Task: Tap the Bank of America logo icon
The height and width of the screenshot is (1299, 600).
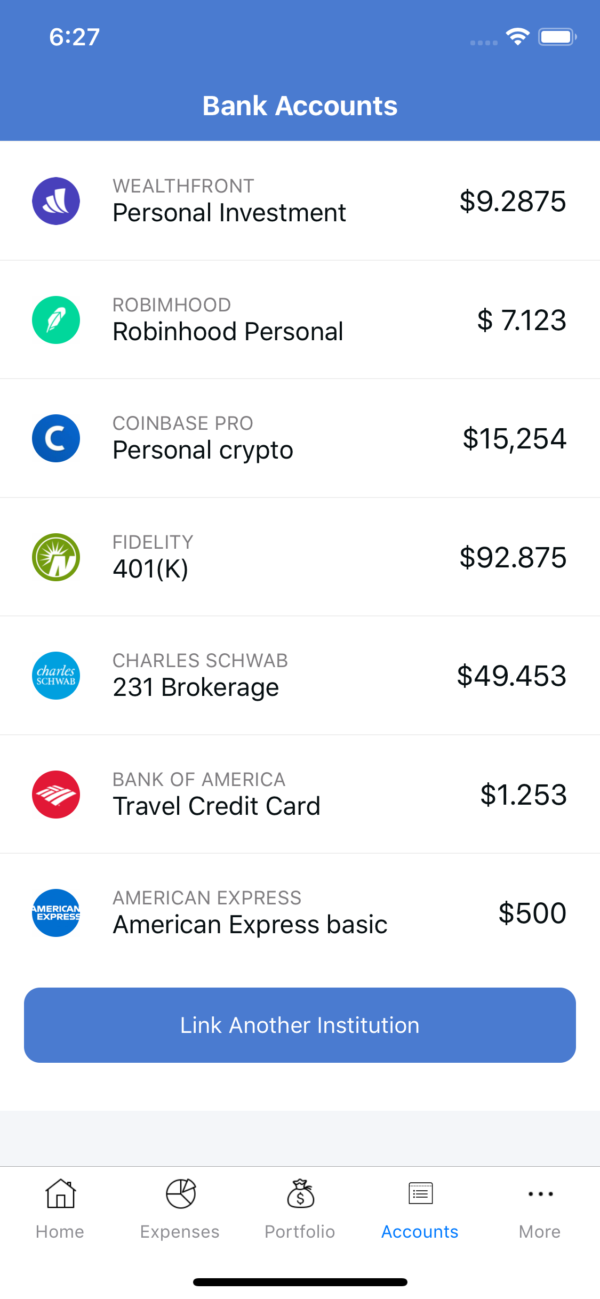Action: 56,795
